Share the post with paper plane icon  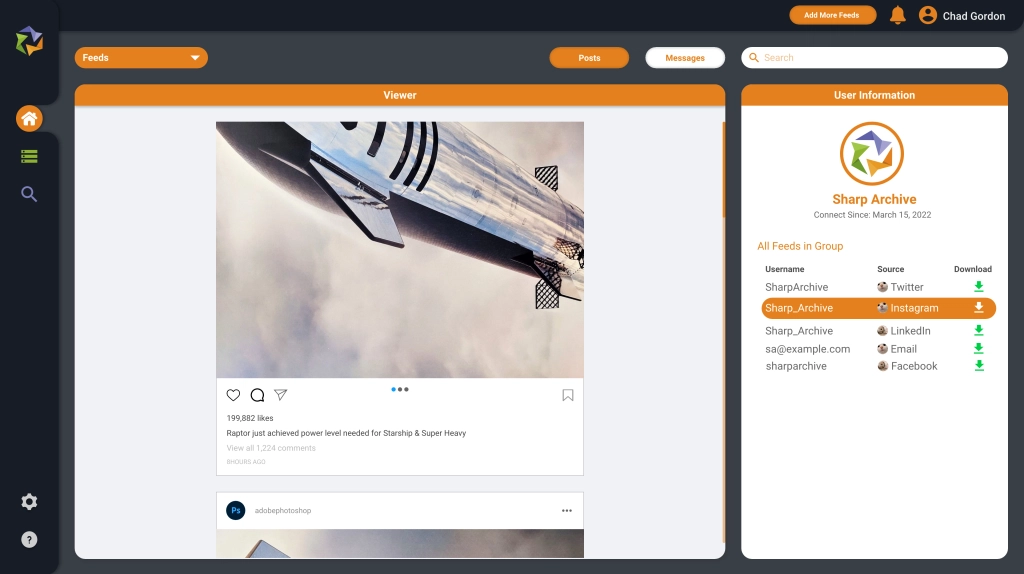pos(281,395)
